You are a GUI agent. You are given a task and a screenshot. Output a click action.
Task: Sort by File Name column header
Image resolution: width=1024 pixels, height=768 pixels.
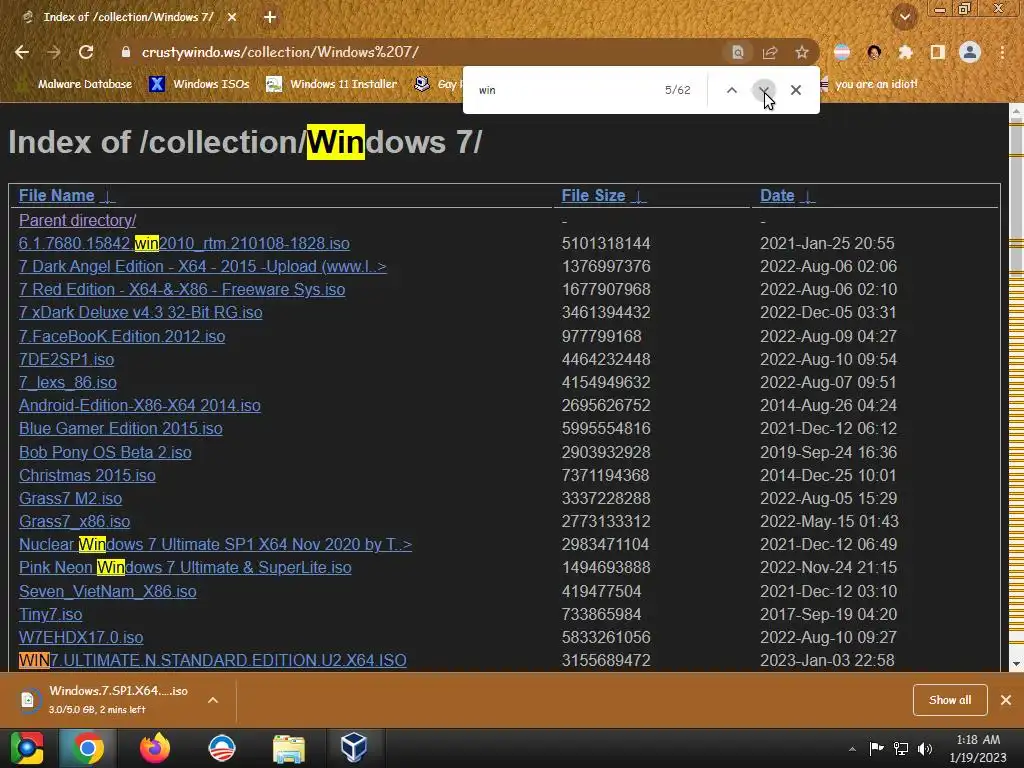tap(56, 195)
